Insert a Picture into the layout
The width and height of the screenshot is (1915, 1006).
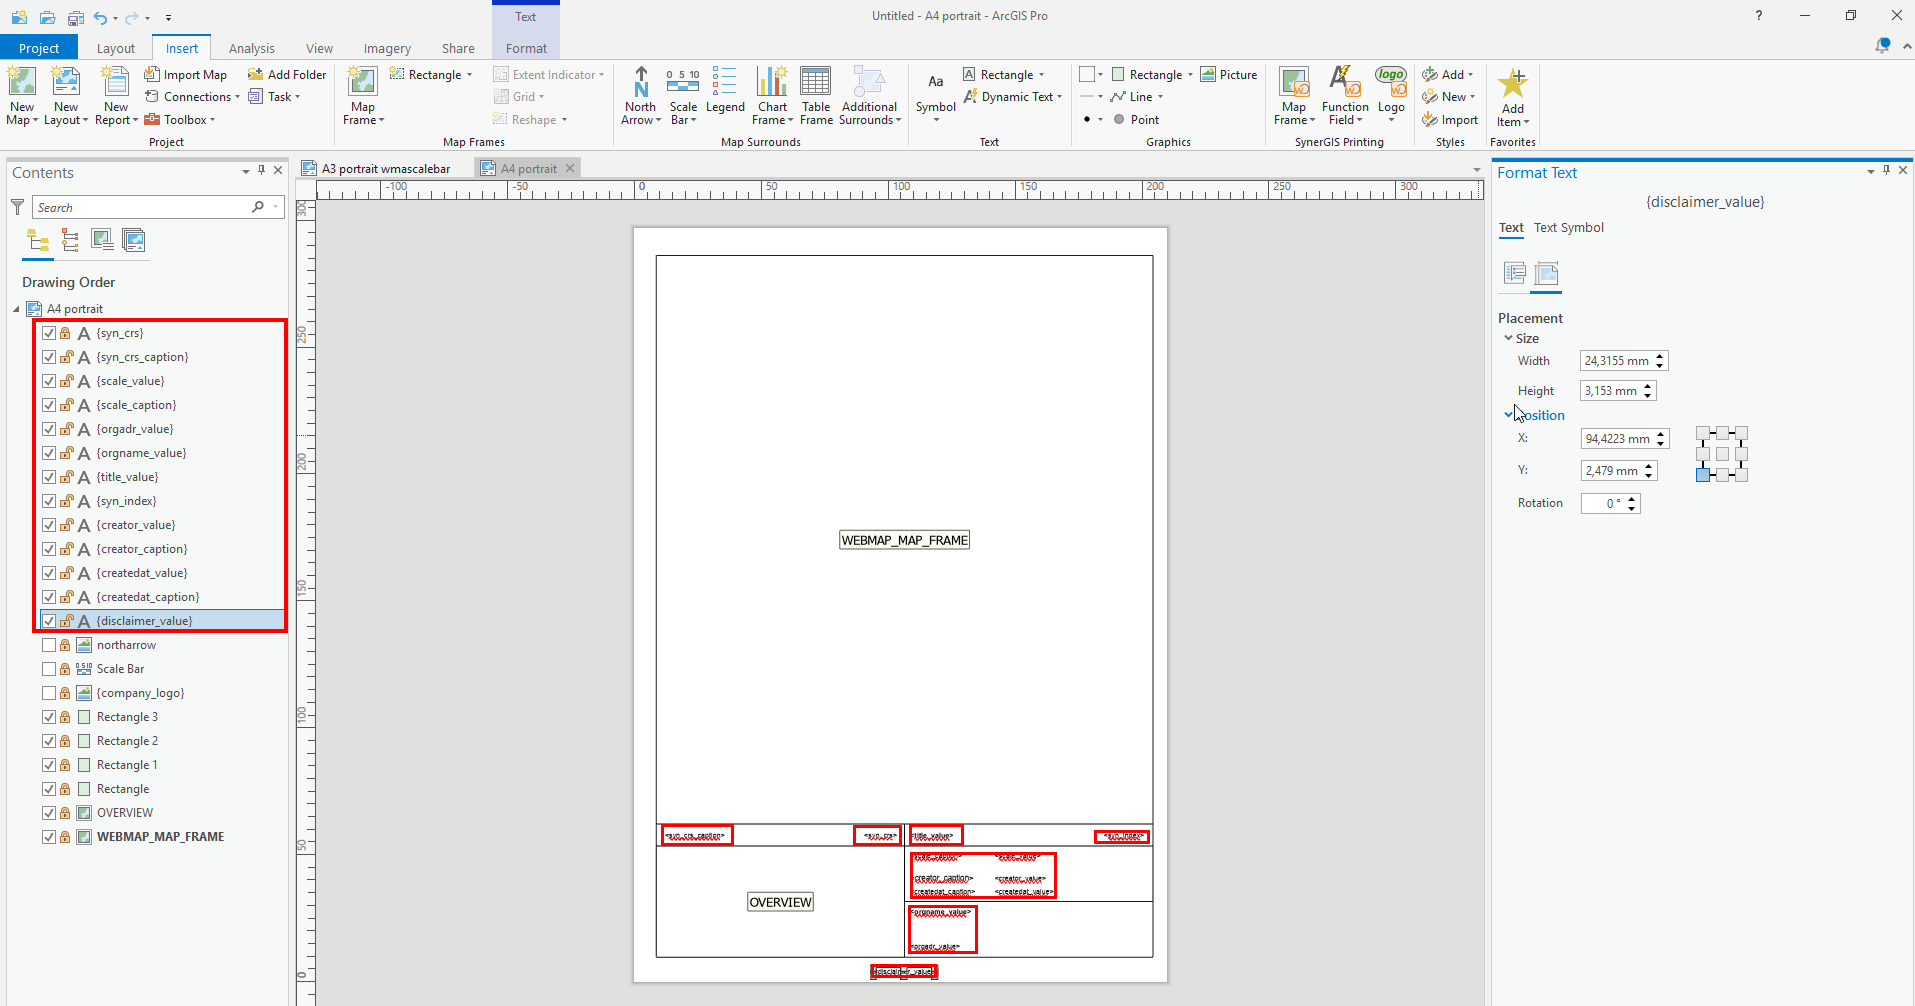pos(1229,74)
